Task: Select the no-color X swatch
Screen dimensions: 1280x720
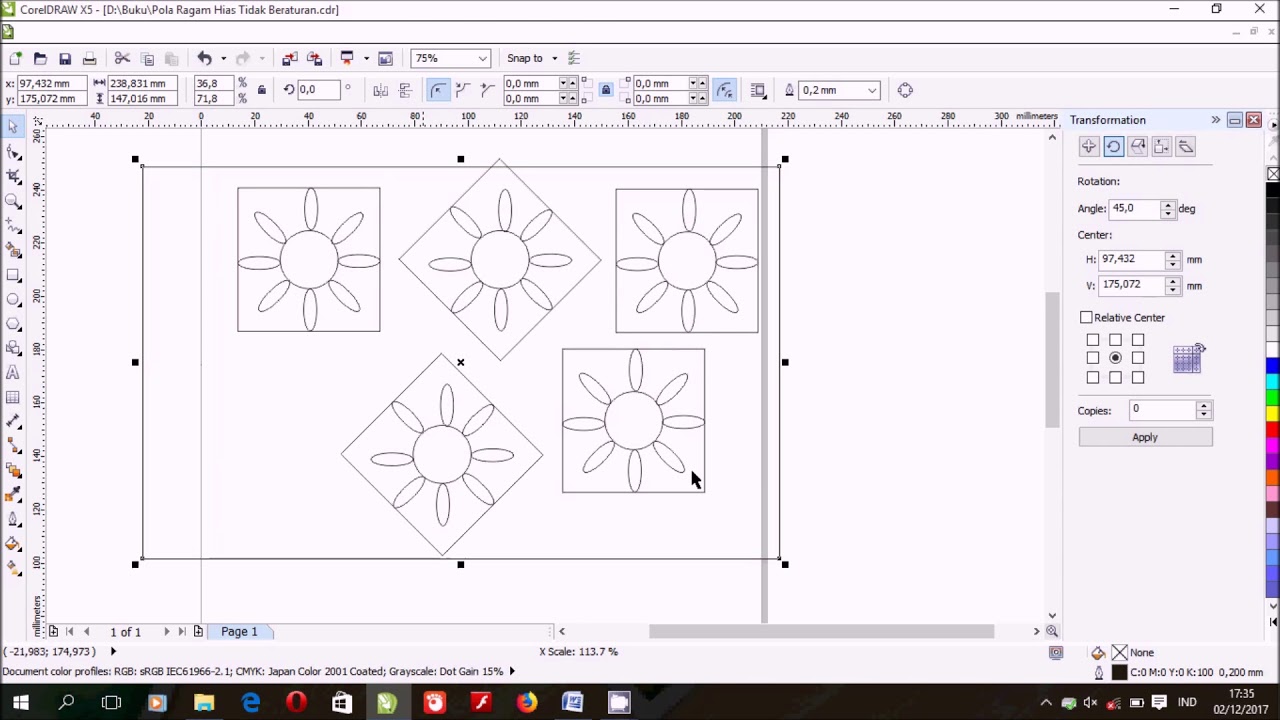Action: coord(1273,174)
